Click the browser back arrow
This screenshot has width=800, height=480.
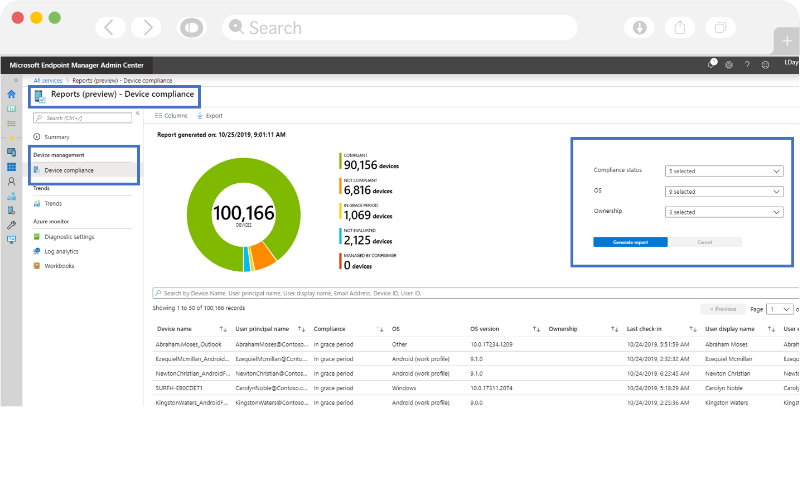[x=110, y=28]
